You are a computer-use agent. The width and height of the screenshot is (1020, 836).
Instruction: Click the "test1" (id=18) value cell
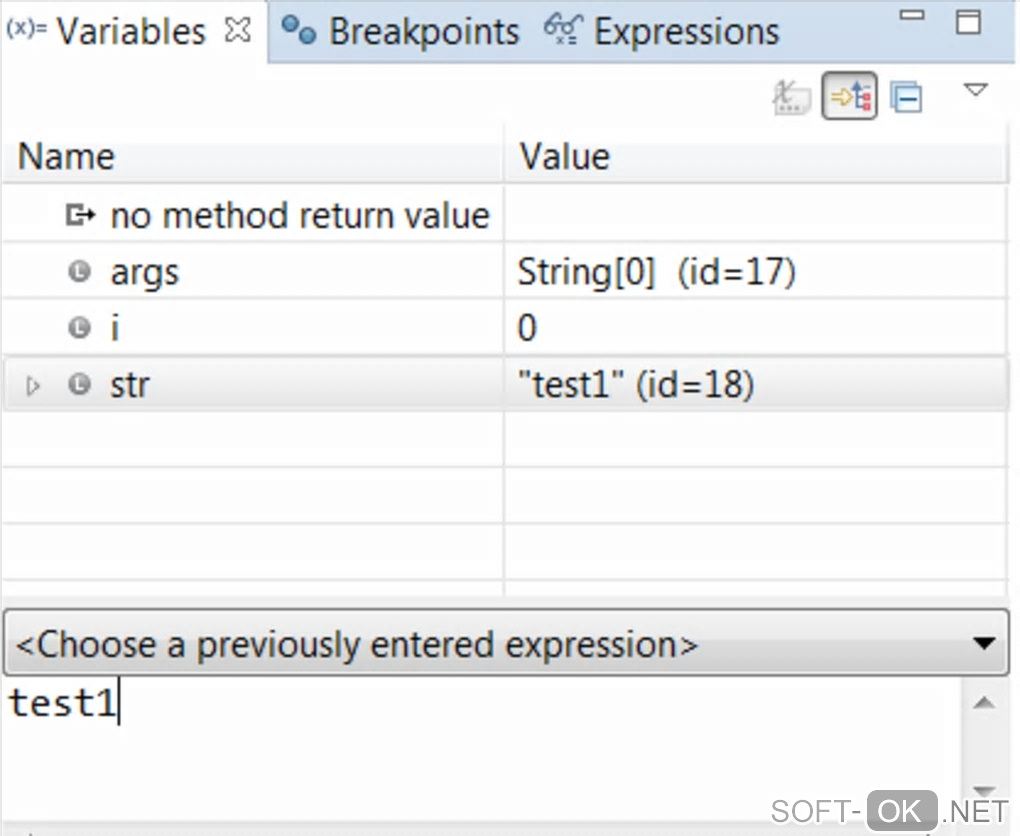click(635, 385)
